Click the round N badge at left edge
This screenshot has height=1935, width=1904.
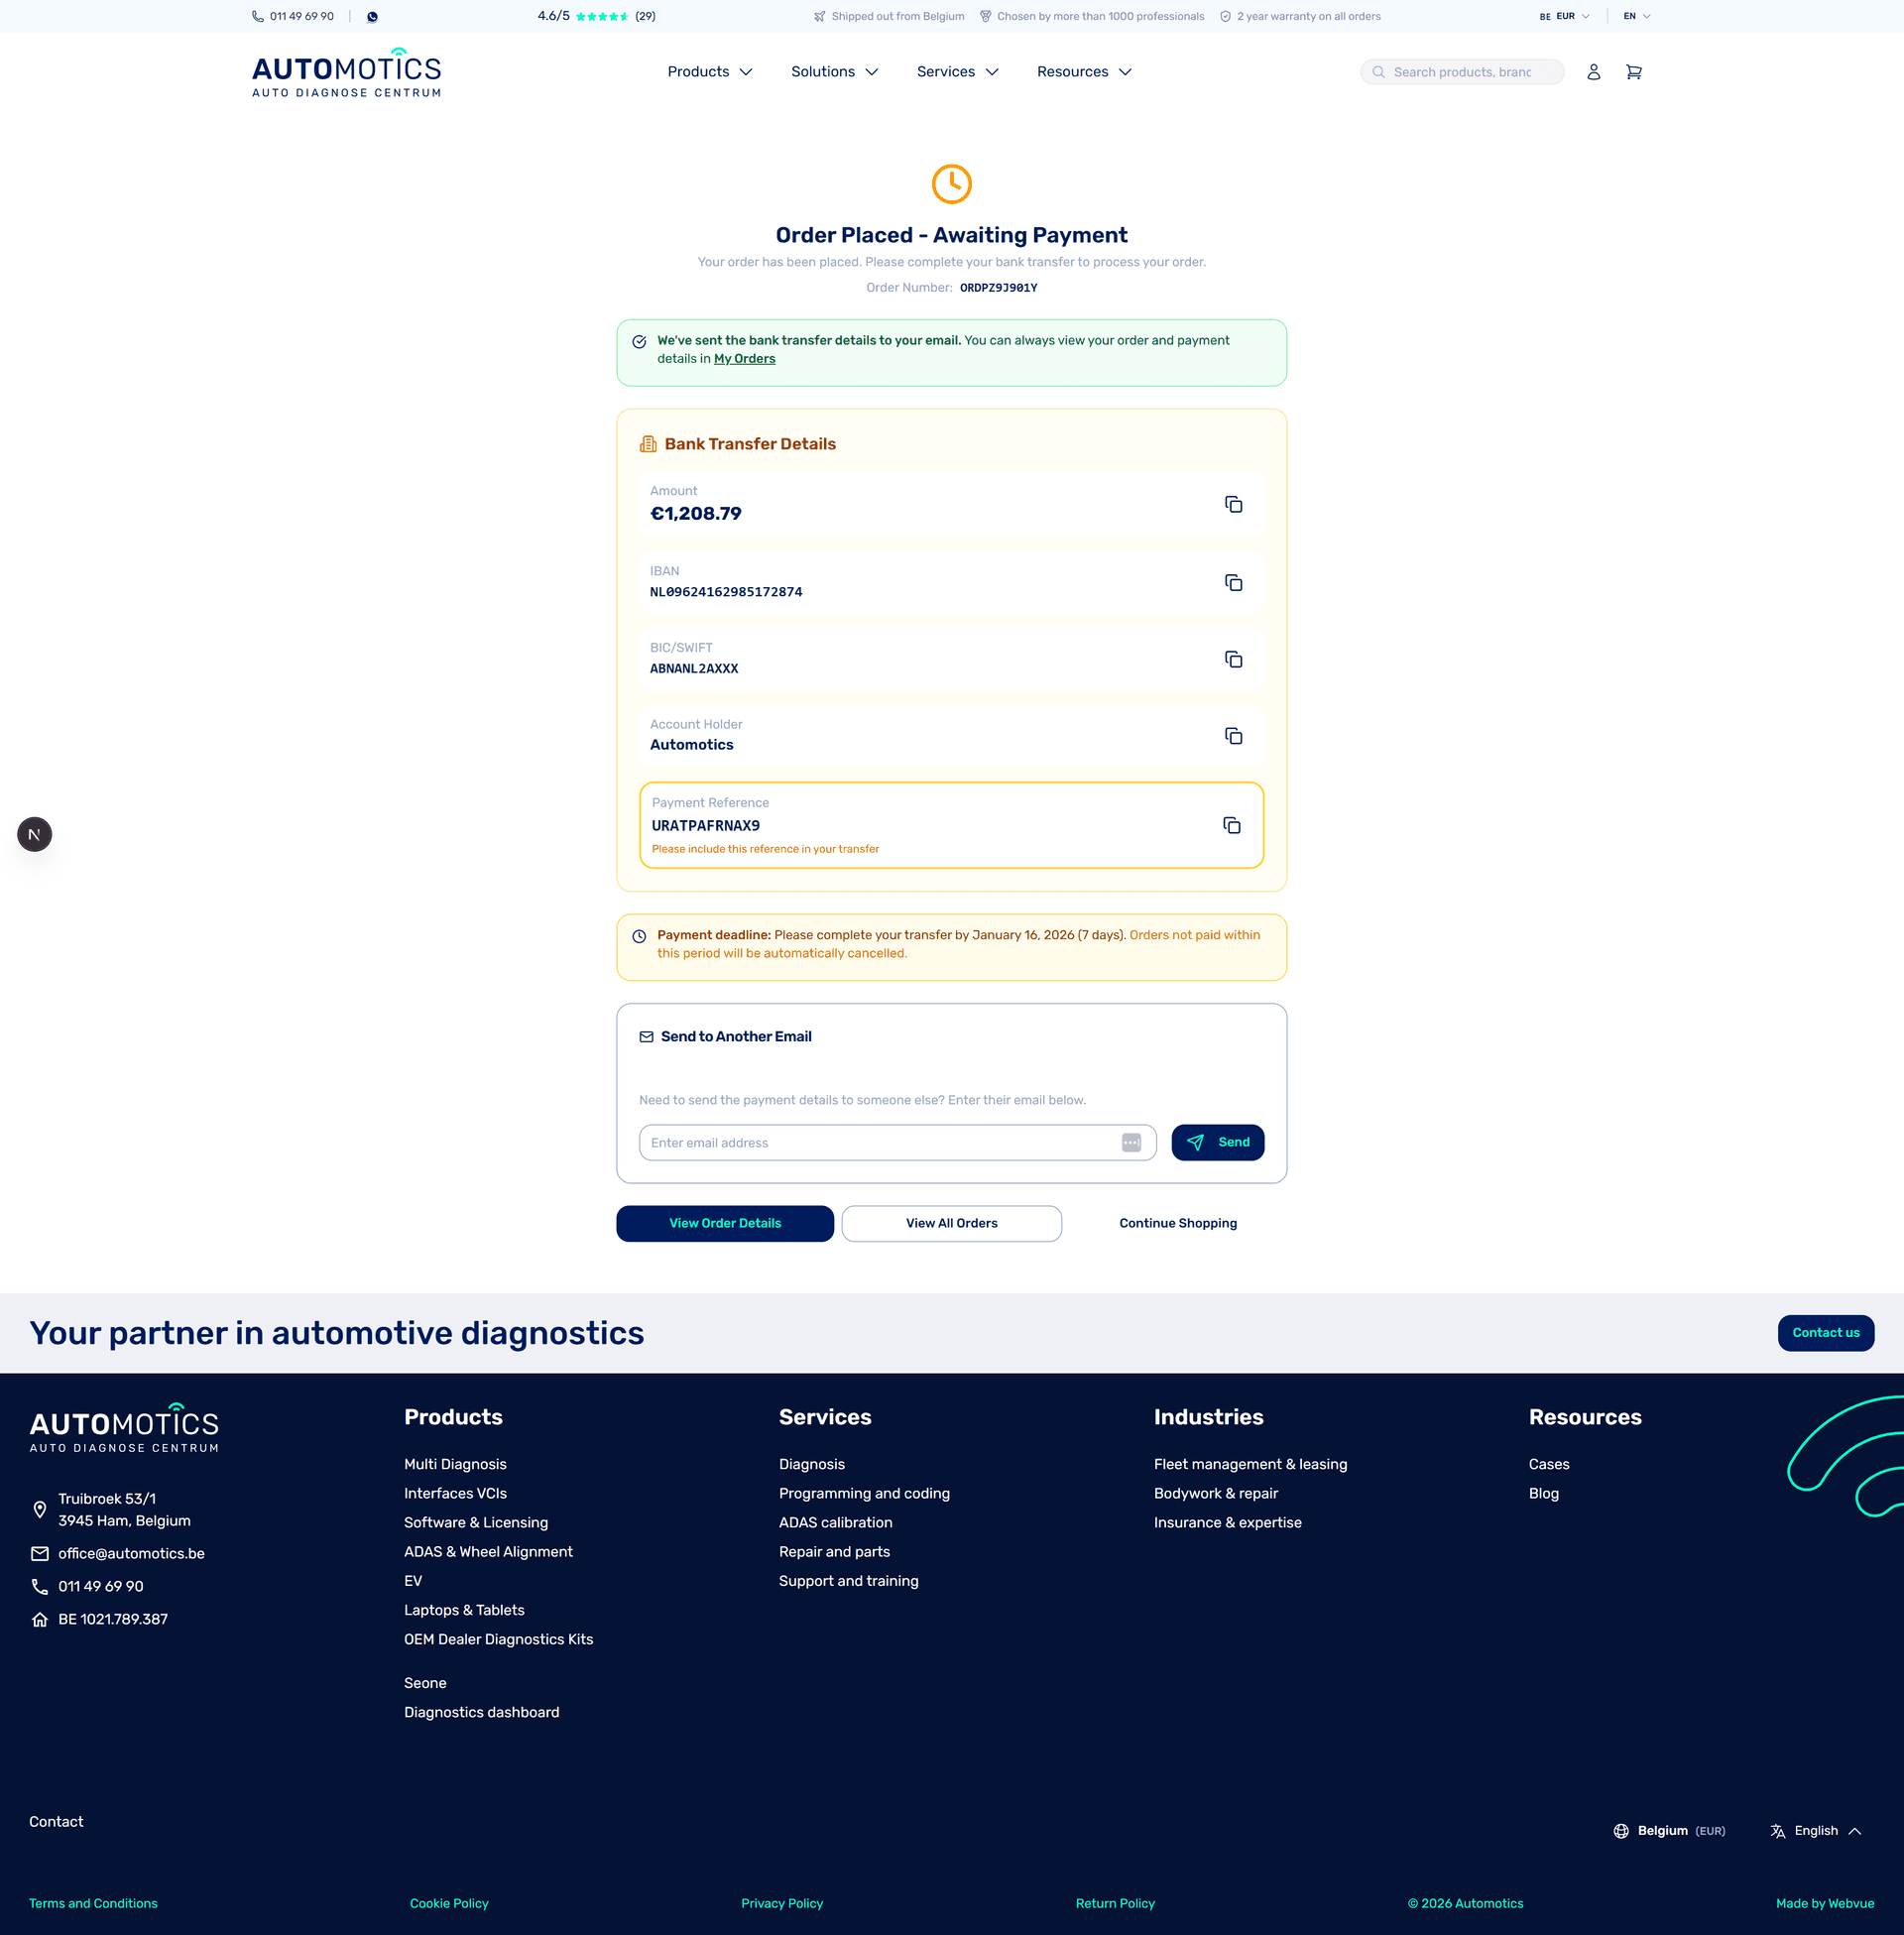coord(35,834)
